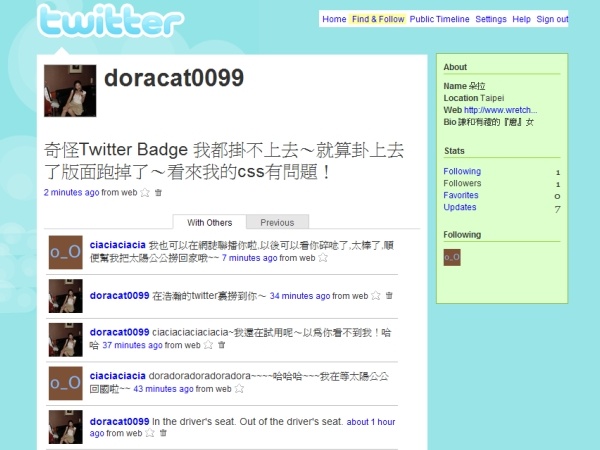The height and width of the screenshot is (450, 600).
Task: Click the Twitter logo
Action: click(111, 21)
